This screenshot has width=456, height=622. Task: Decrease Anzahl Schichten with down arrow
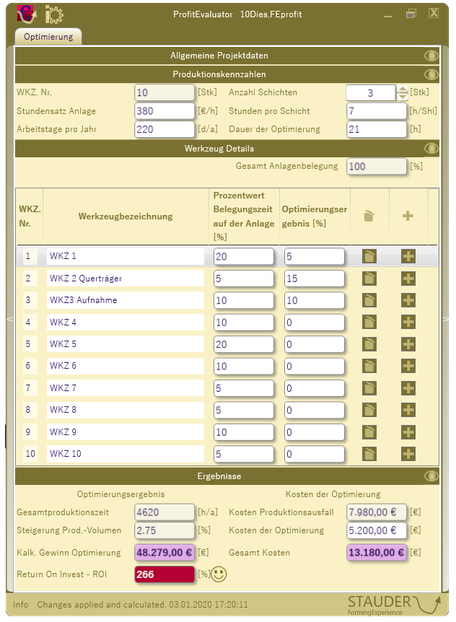point(402,96)
